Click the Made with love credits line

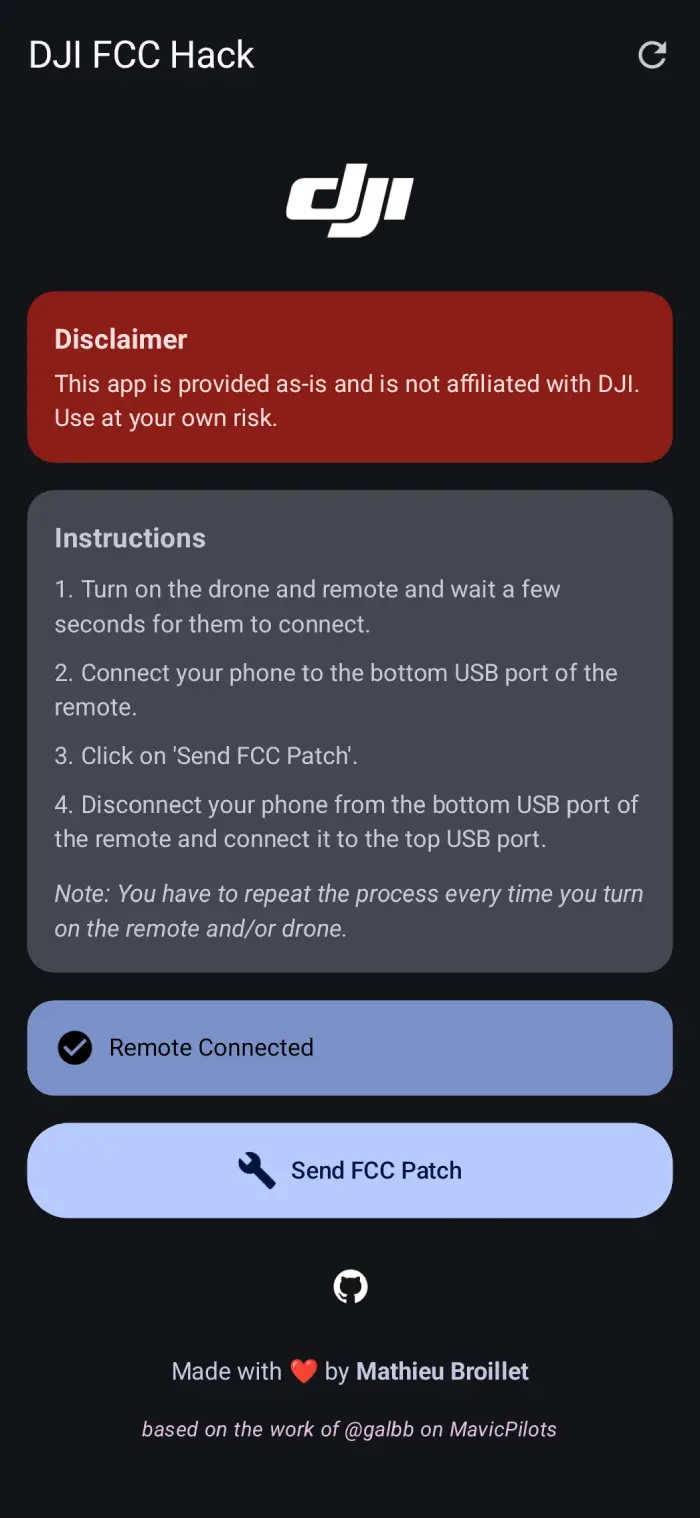pos(350,1370)
